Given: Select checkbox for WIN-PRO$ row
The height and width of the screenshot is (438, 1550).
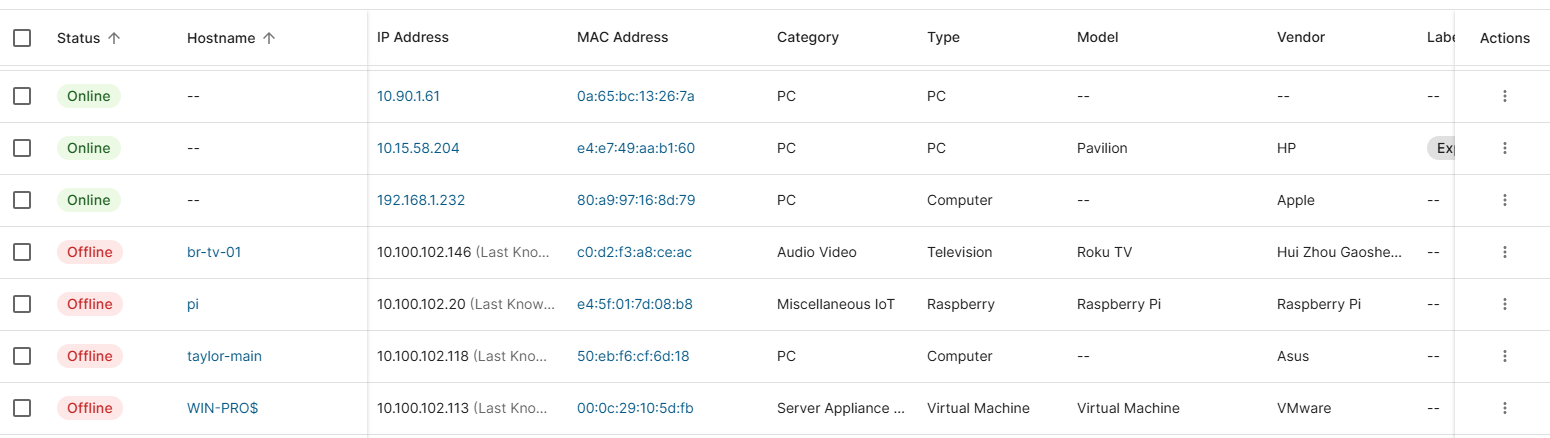Looking at the screenshot, I should pos(22,408).
